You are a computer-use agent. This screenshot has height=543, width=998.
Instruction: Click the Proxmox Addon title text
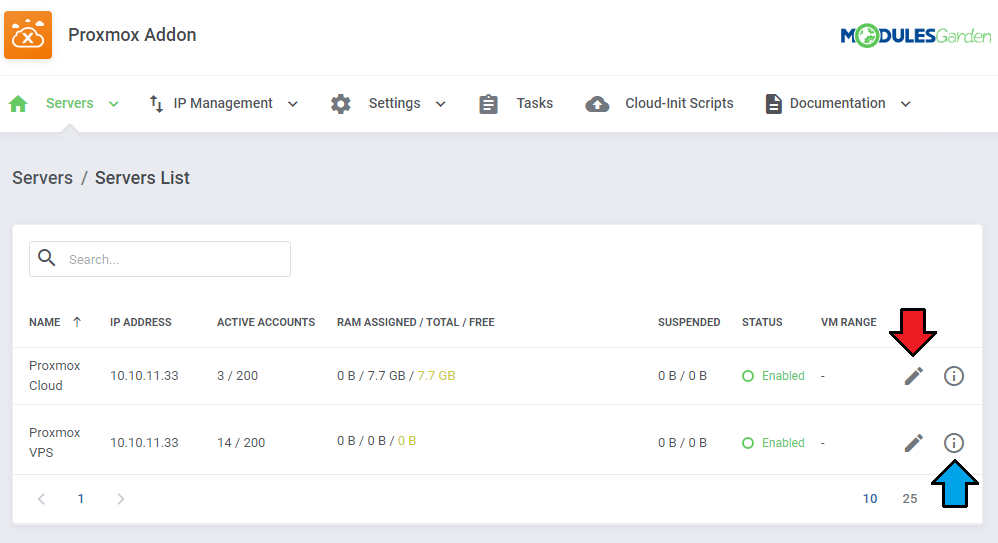pyautogui.click(x=132, y=35)
